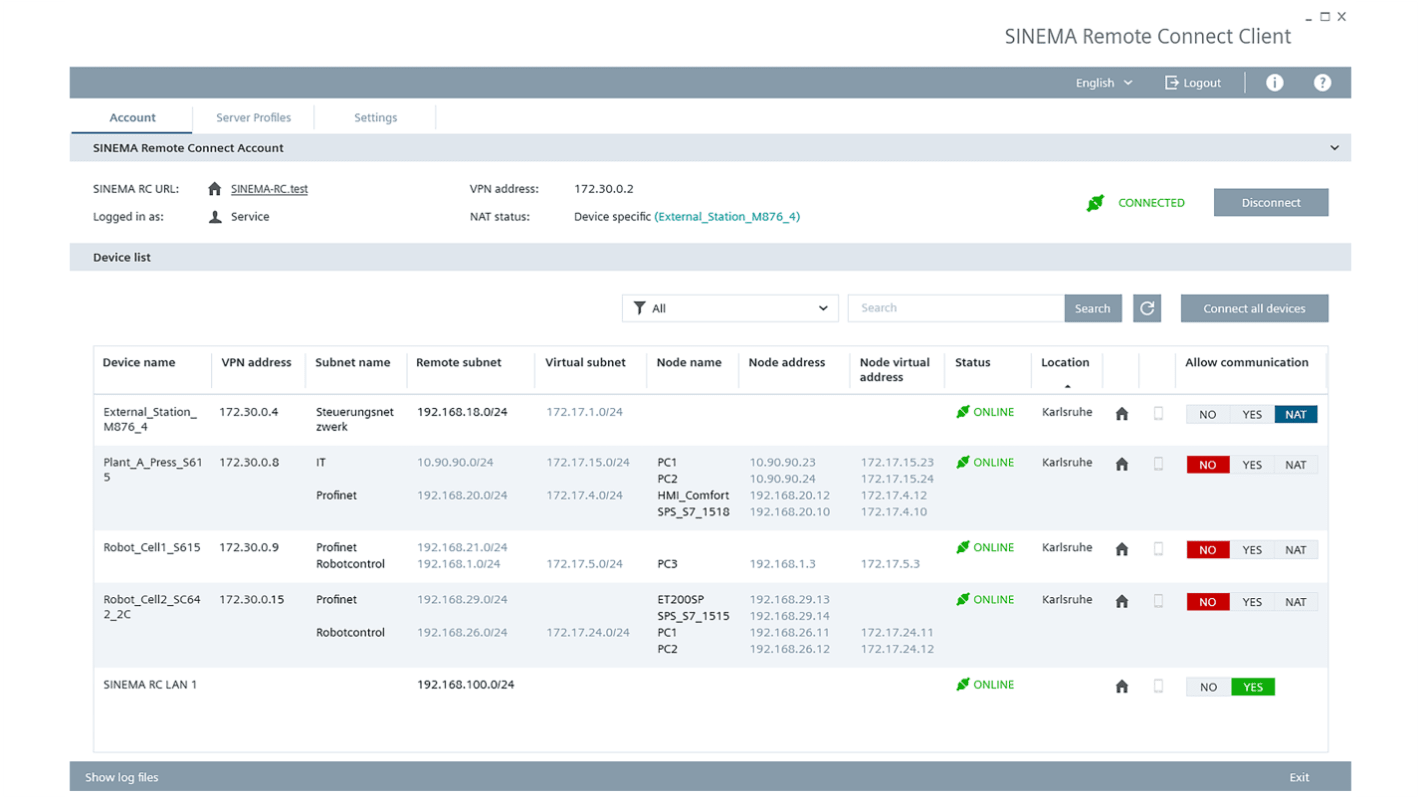The height and width of the screenshot is (798, 1420).
Task: Click home icon in Robot_Cell2_SC642_2C row
Action: (x=1122, y=601)
